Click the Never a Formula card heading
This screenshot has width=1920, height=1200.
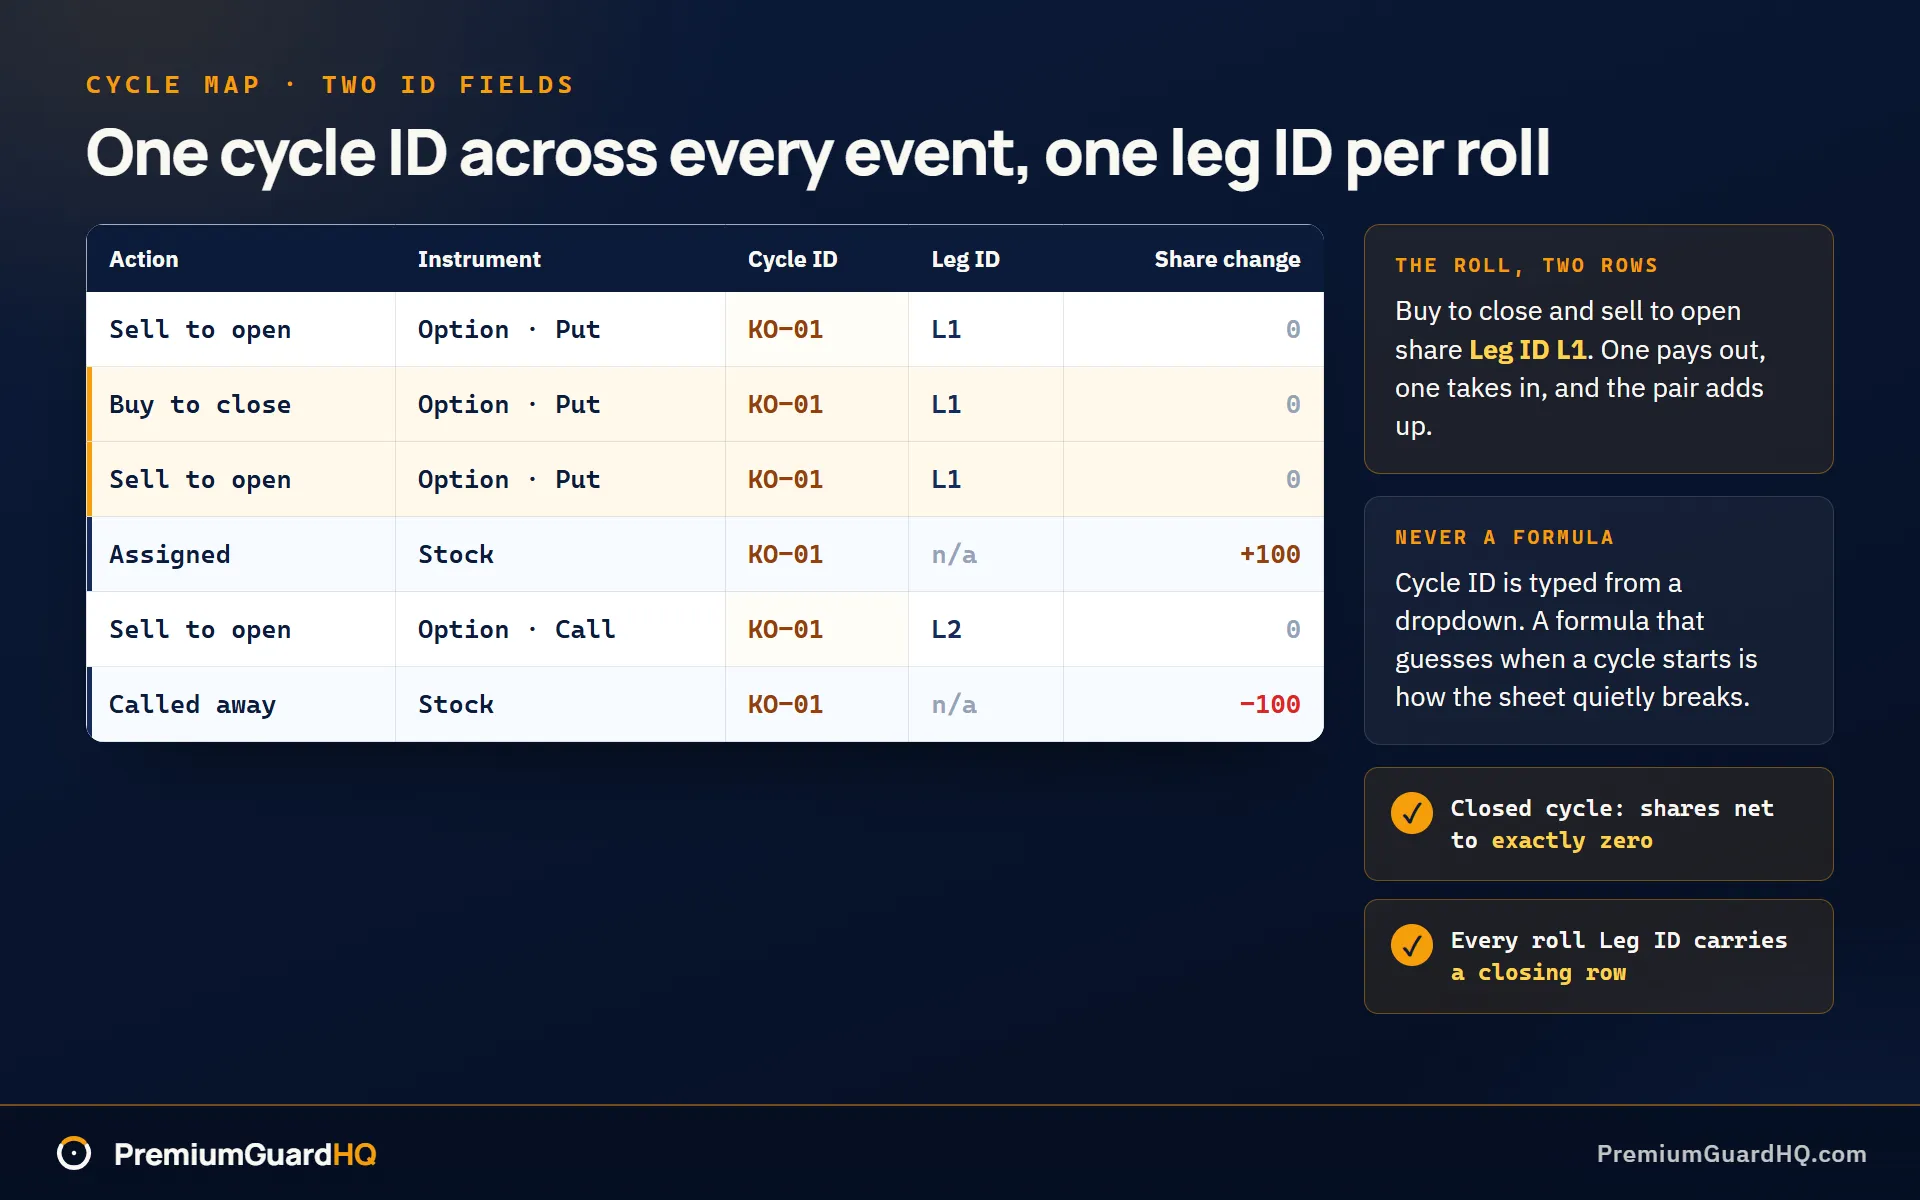(1504, 537)
